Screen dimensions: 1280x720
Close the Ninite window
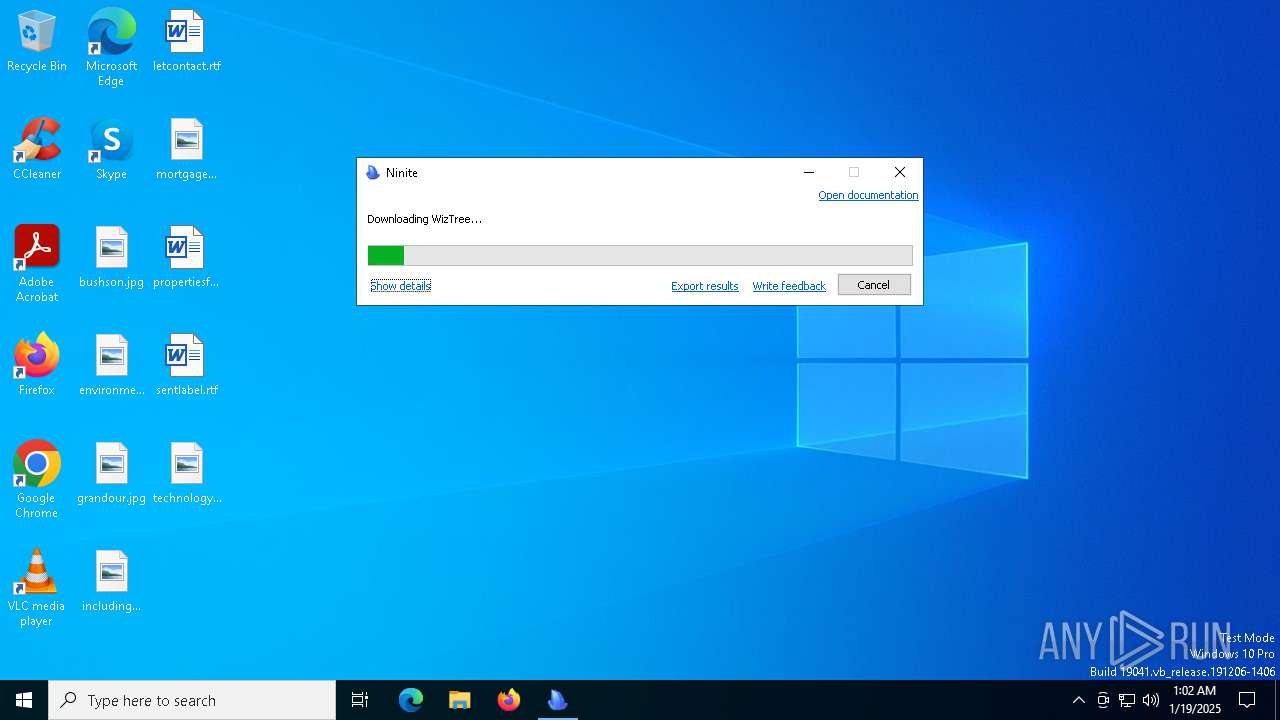pos(900,173)
